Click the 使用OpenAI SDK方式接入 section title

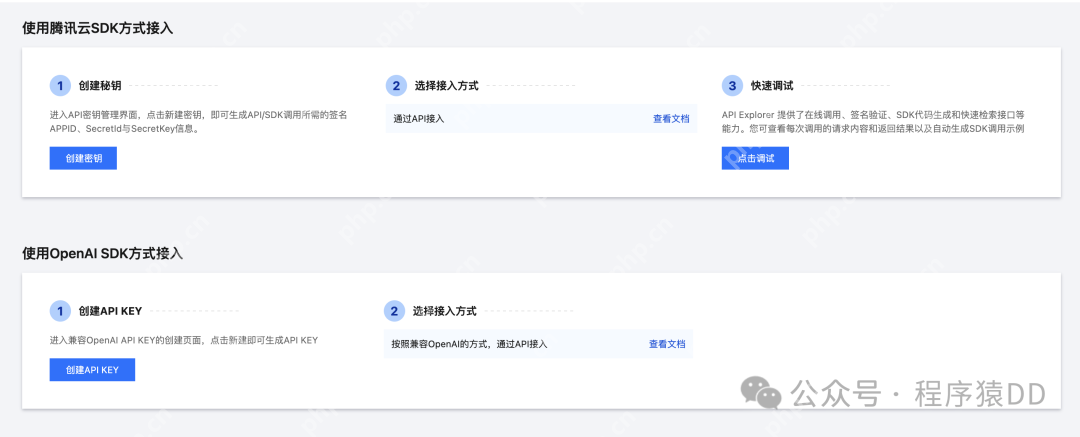(x=102, y=253)
